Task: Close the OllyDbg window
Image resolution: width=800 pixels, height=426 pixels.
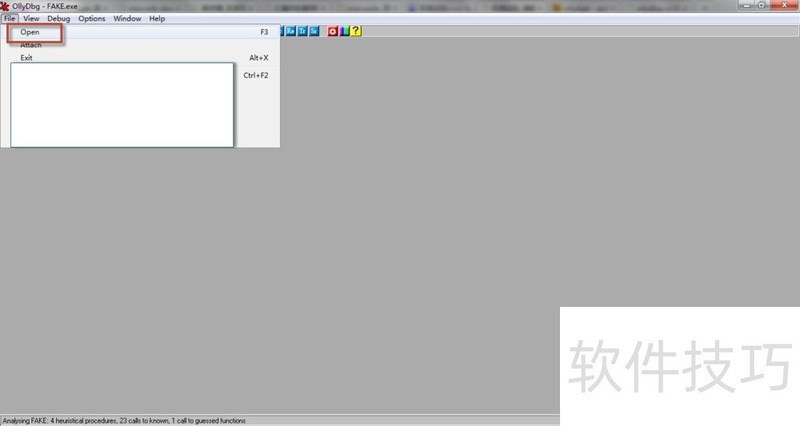Action: pyautogui.click(x=784, y=5)
